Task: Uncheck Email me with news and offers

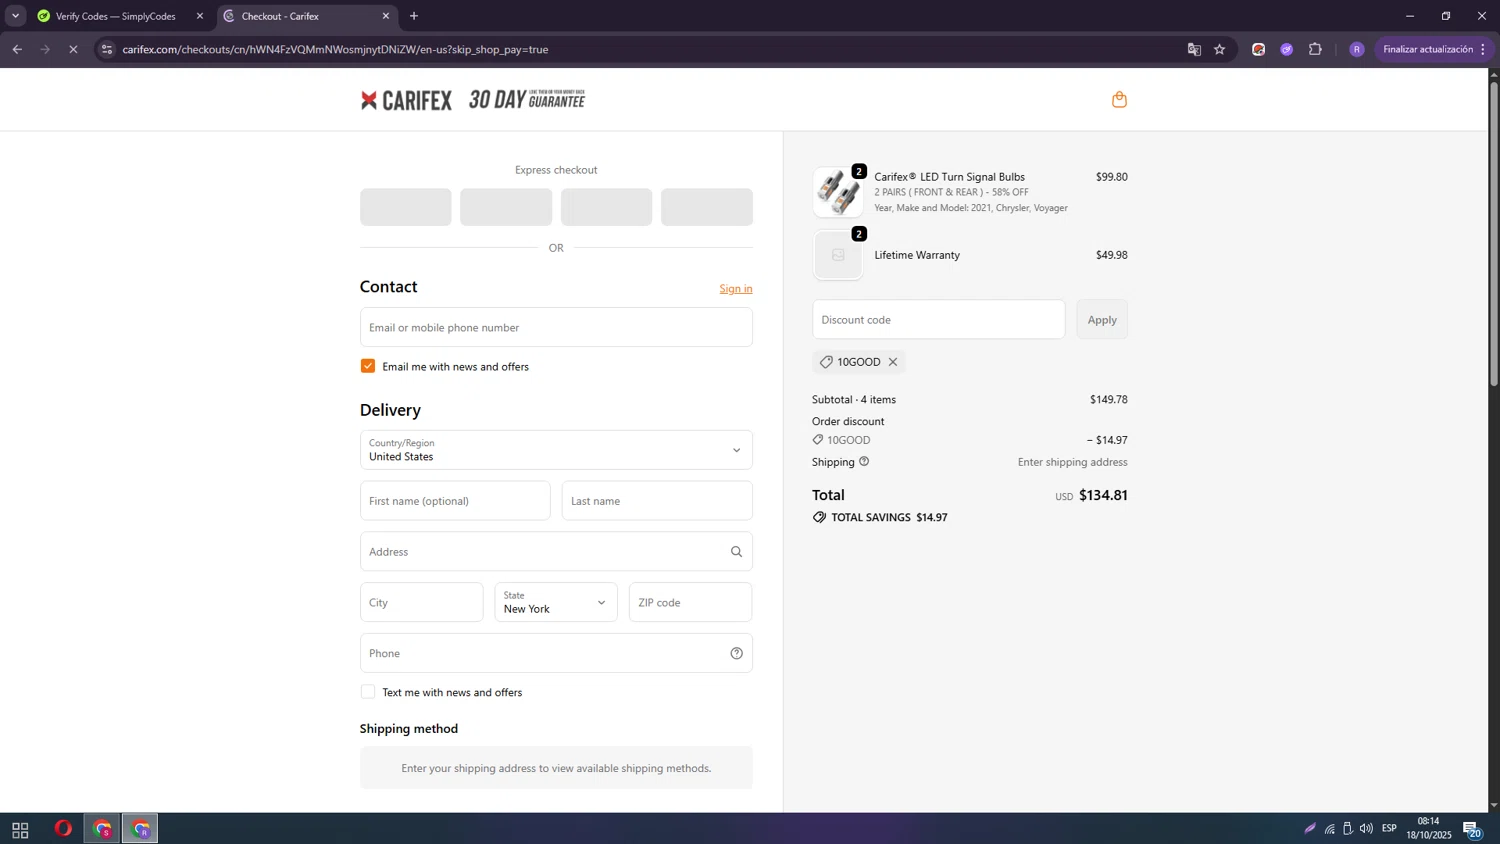Action: 368,366
